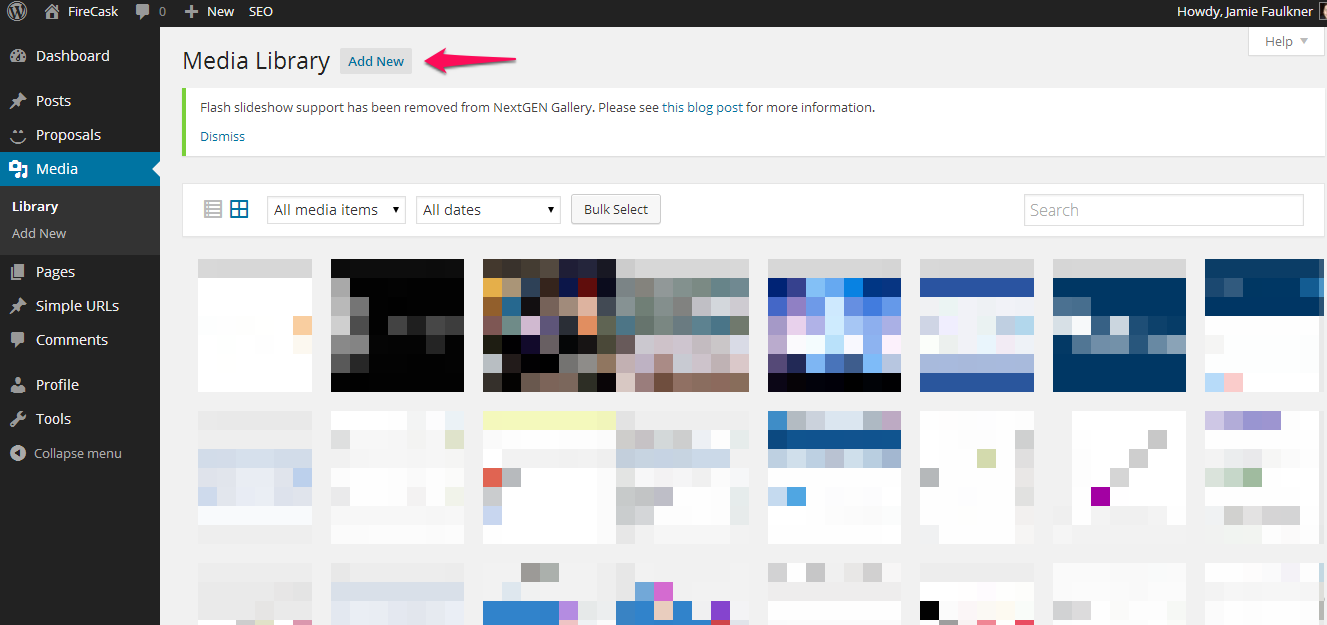Open the All media items filter
Image resolution: width=1327 pixels, height=625 pixels.
pyautogui.click(x=335, y=209)
